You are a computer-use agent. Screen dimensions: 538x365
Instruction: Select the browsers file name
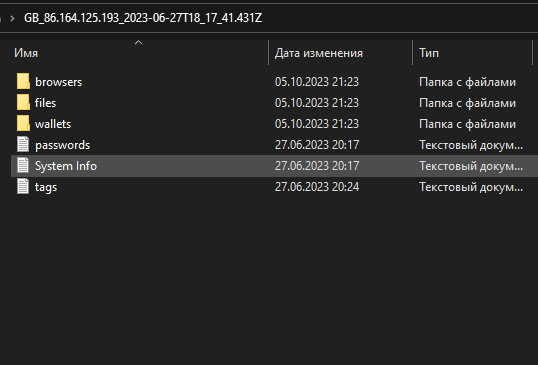(59, 82)
